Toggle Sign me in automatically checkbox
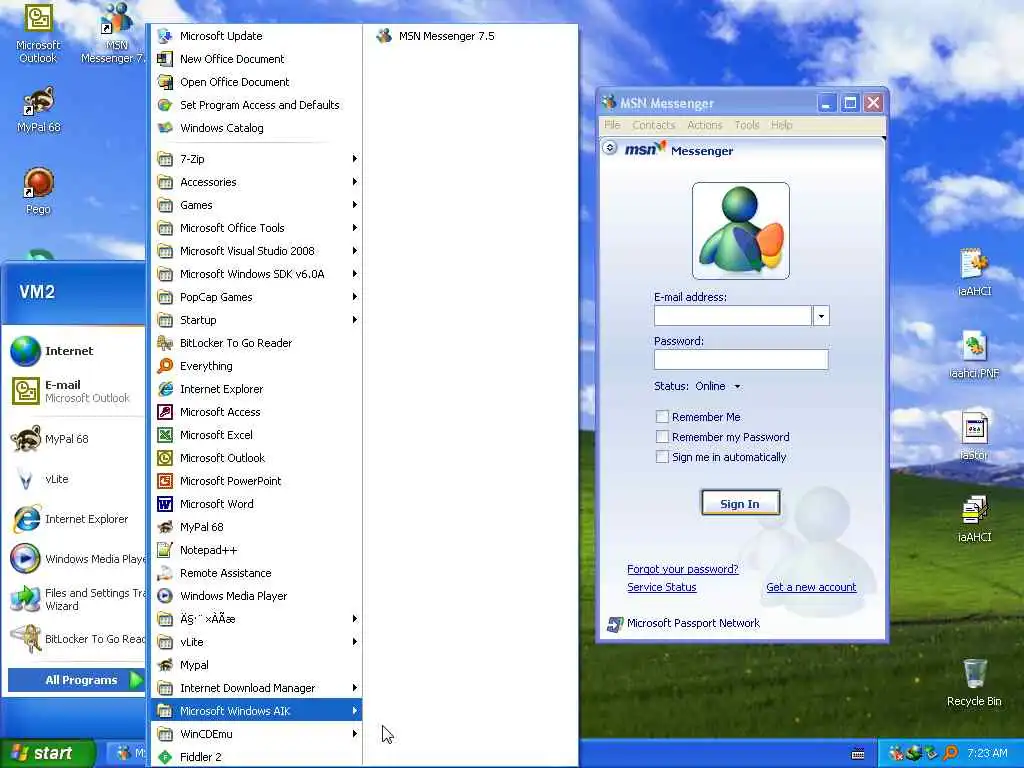Screen dimensions: 1024x768 pyautogui.click(x=662, y=457)
